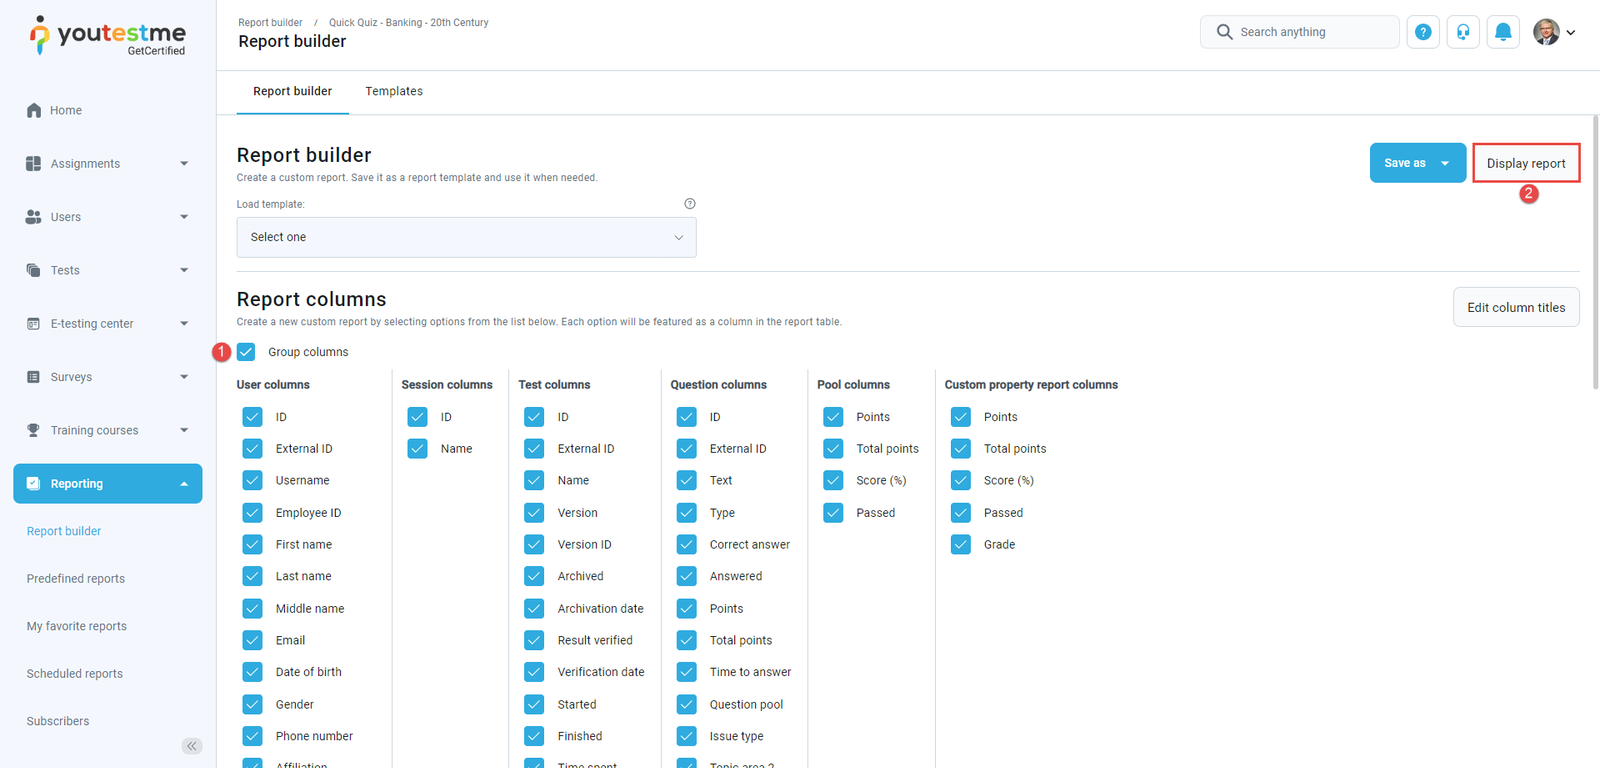
Task: Click the vertical page scrollbar
Action: [1595, 250]
